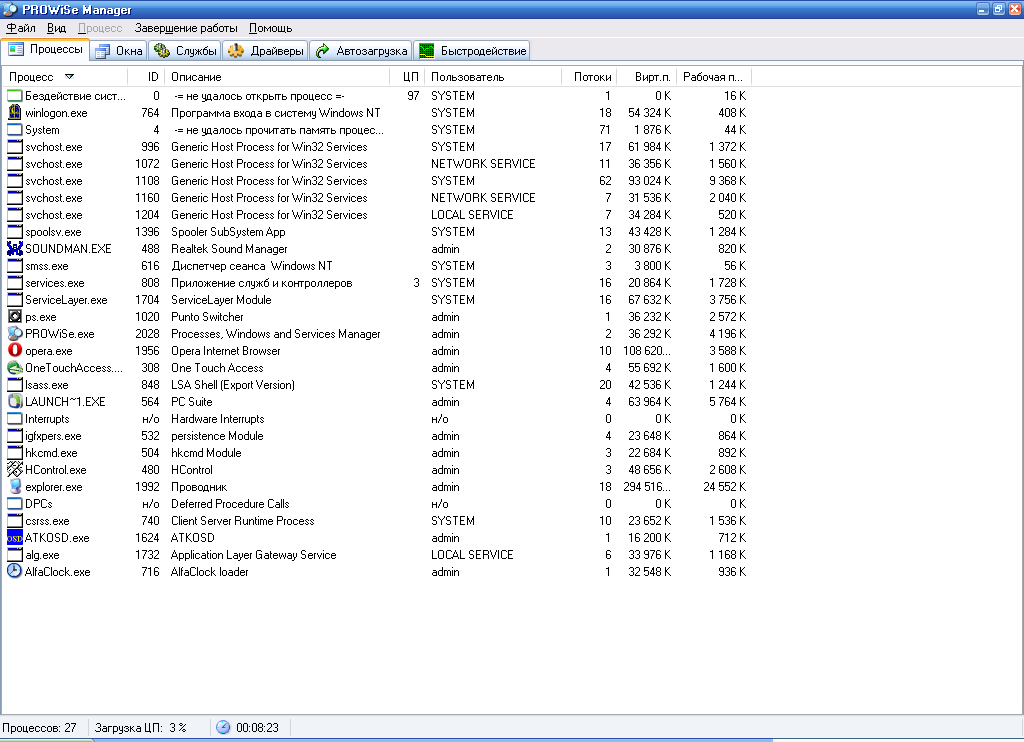1024x742 pixels.
Task: Sort by the Вирт.п. column header
Action: pos(647,76)
